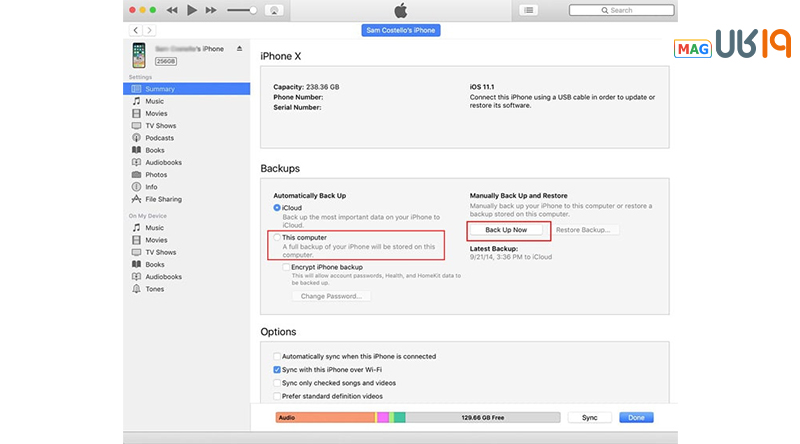The height and width of the screenshot is (444, 800).
Task: Open File Sharing in the sidebar
Action: pos(163,199)
